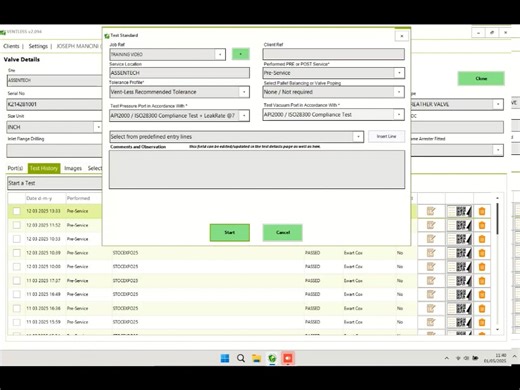Delete the test from 11 03 2025 16:49
This screenshot has width=520, height=390.
tap(482, 294)
